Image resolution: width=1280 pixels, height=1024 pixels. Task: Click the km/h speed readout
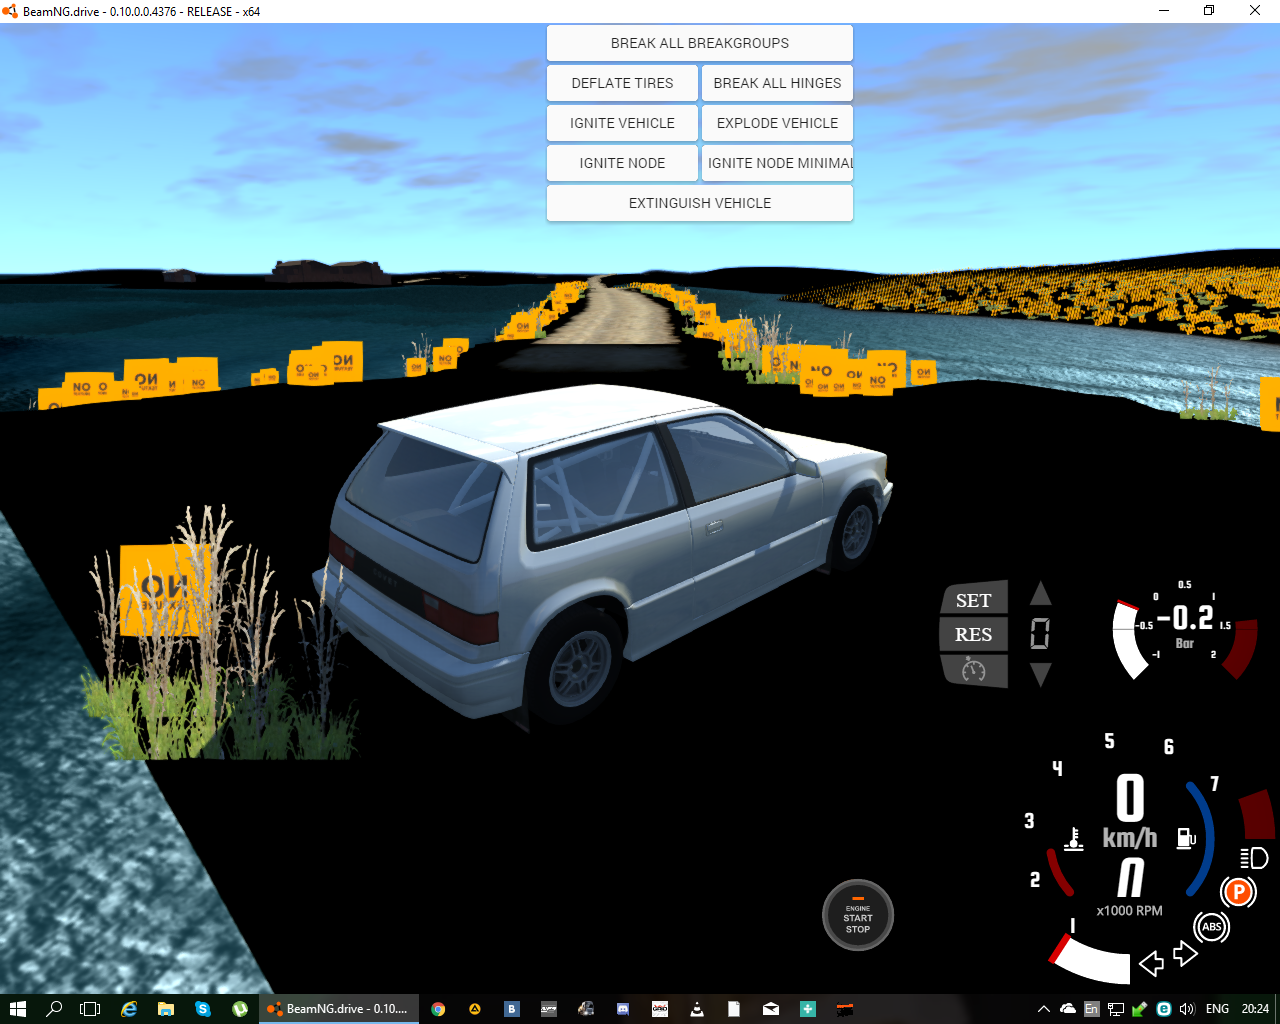1130,812
